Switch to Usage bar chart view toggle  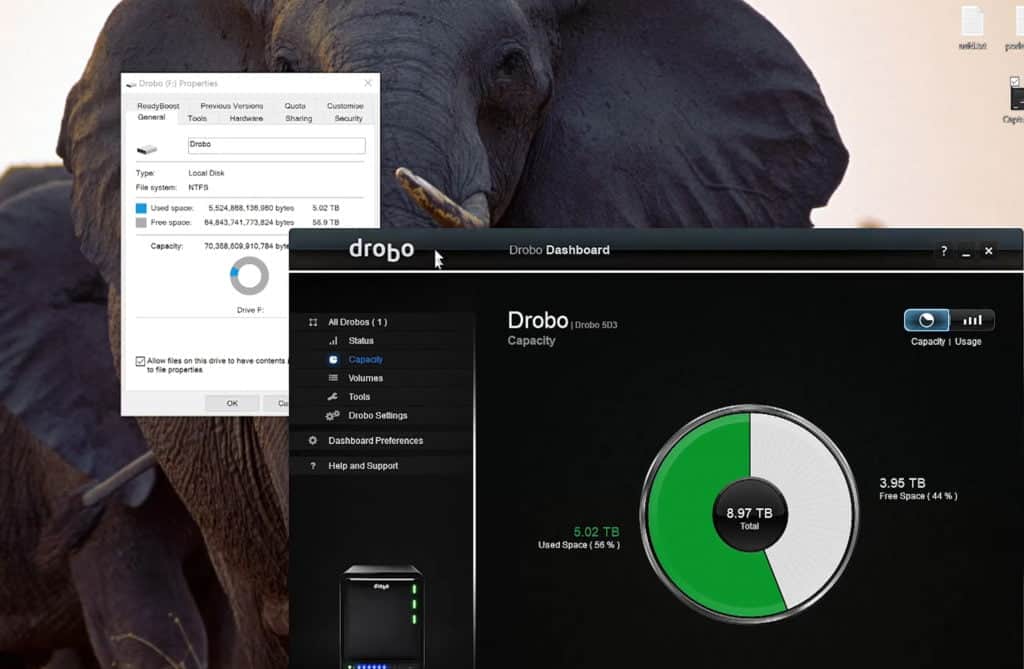972,320
